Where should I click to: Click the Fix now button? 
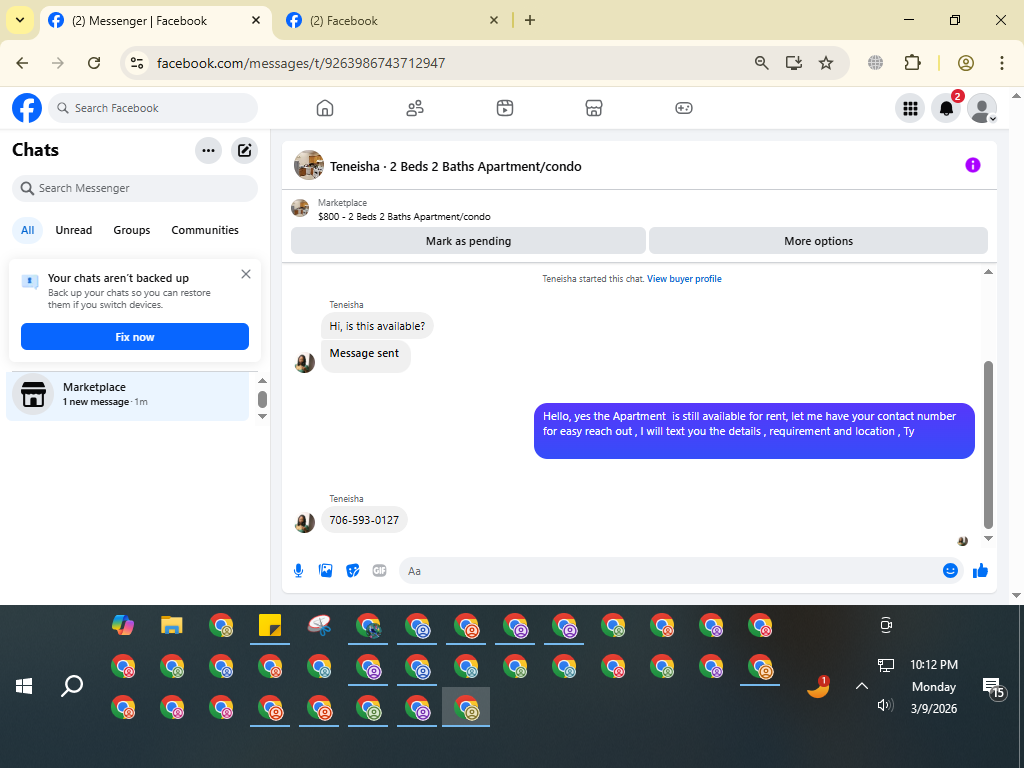pyautogui.click(x=135, y=337)
